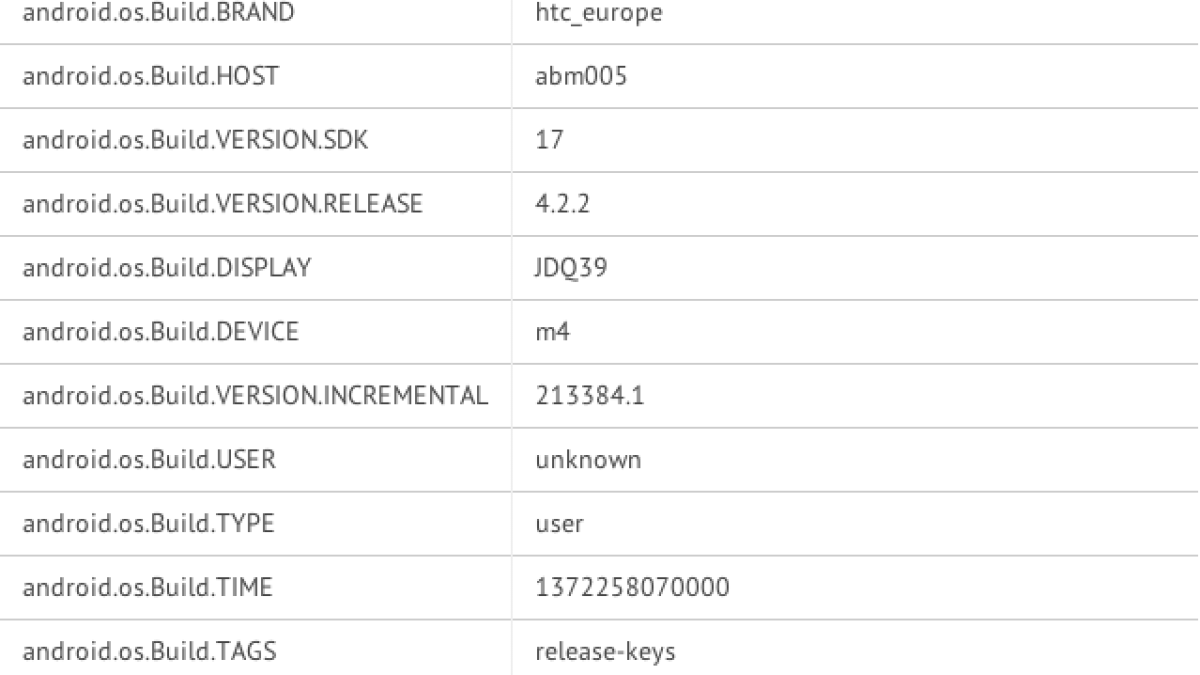Click the android.os.Build.HOST property name
Viewport: 1200px width, 675px height.
[150, 76]
